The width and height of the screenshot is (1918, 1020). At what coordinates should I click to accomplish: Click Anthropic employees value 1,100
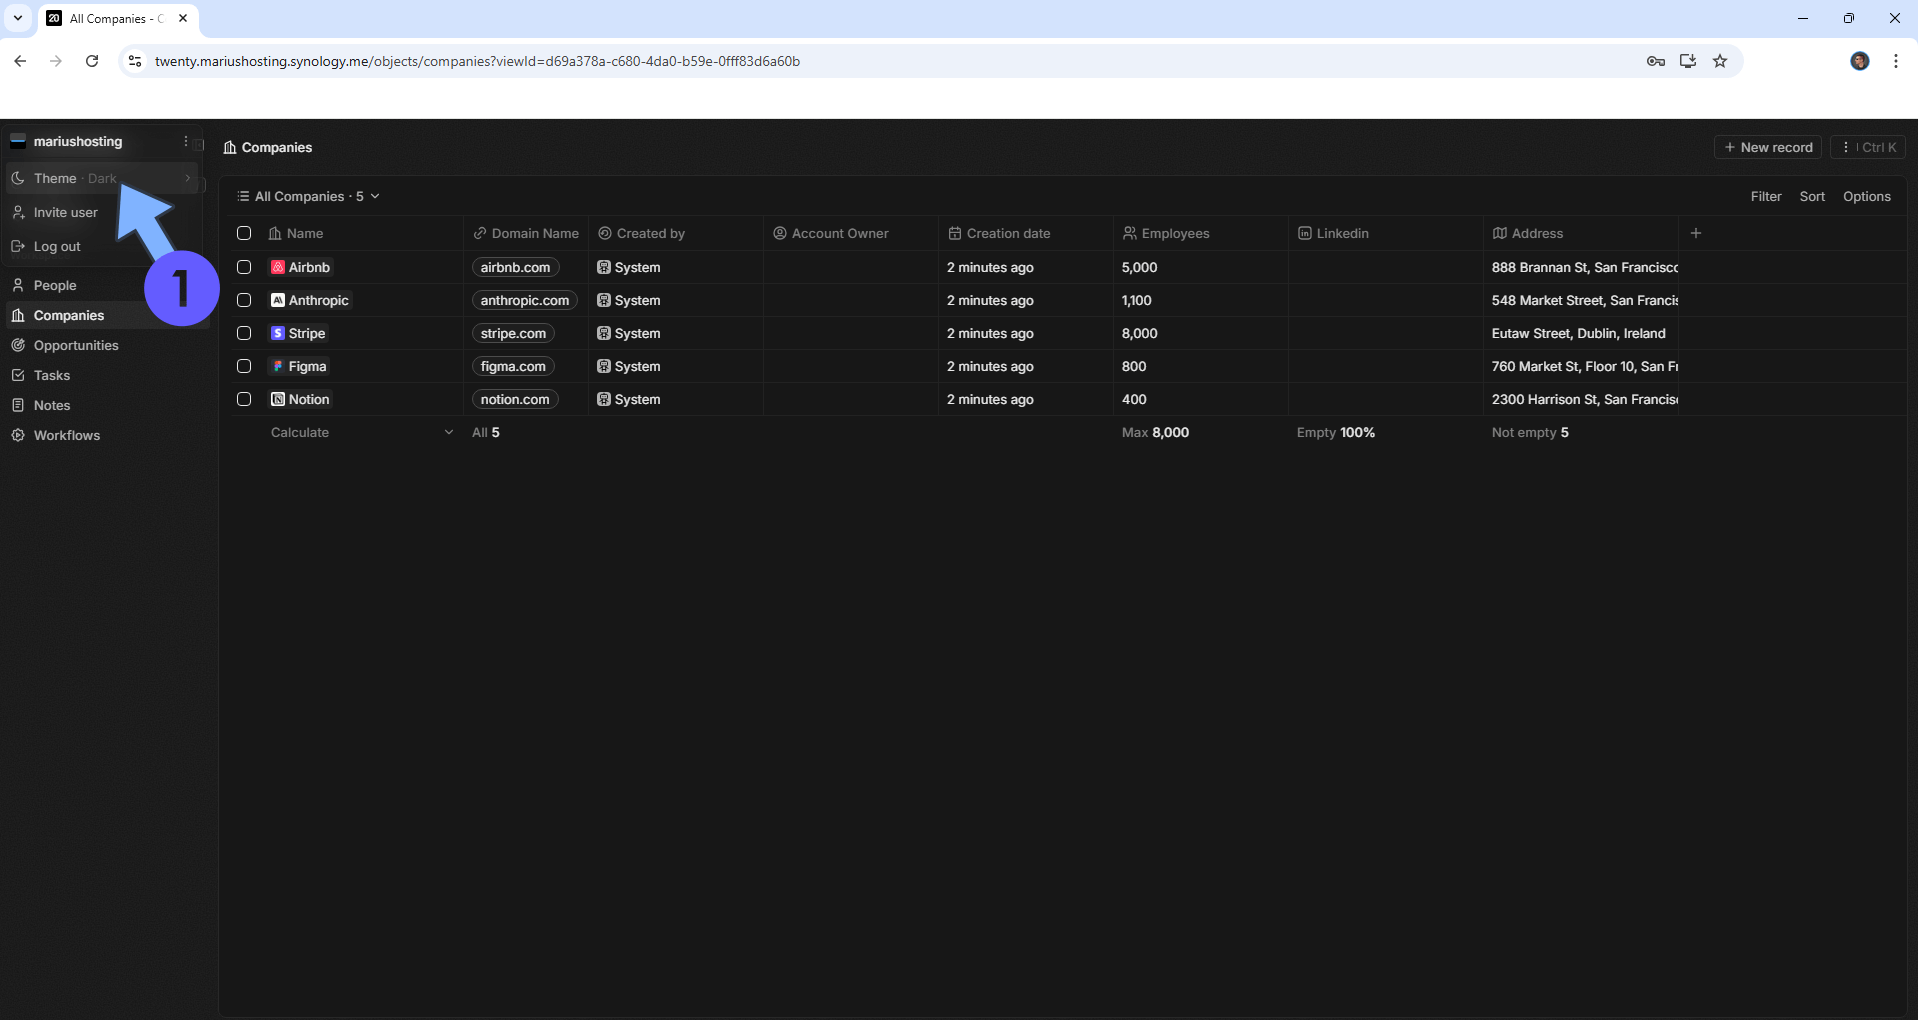pos(1137,300)
